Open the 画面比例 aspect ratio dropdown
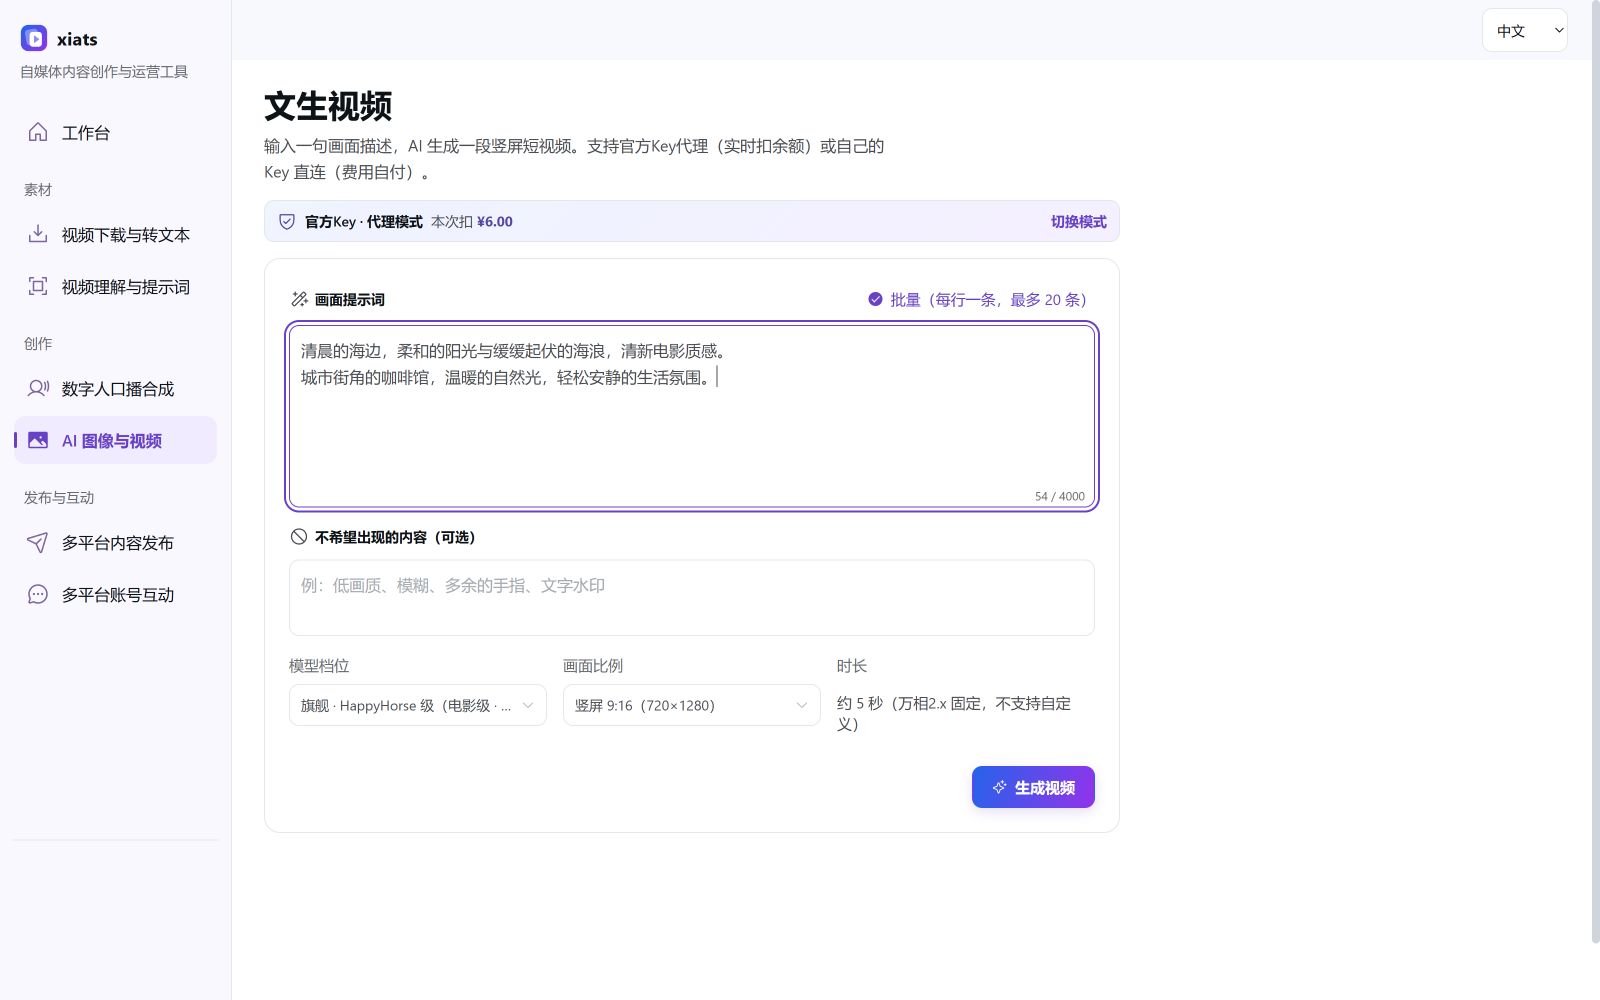 pyautogui.click(x=692, y=705)
